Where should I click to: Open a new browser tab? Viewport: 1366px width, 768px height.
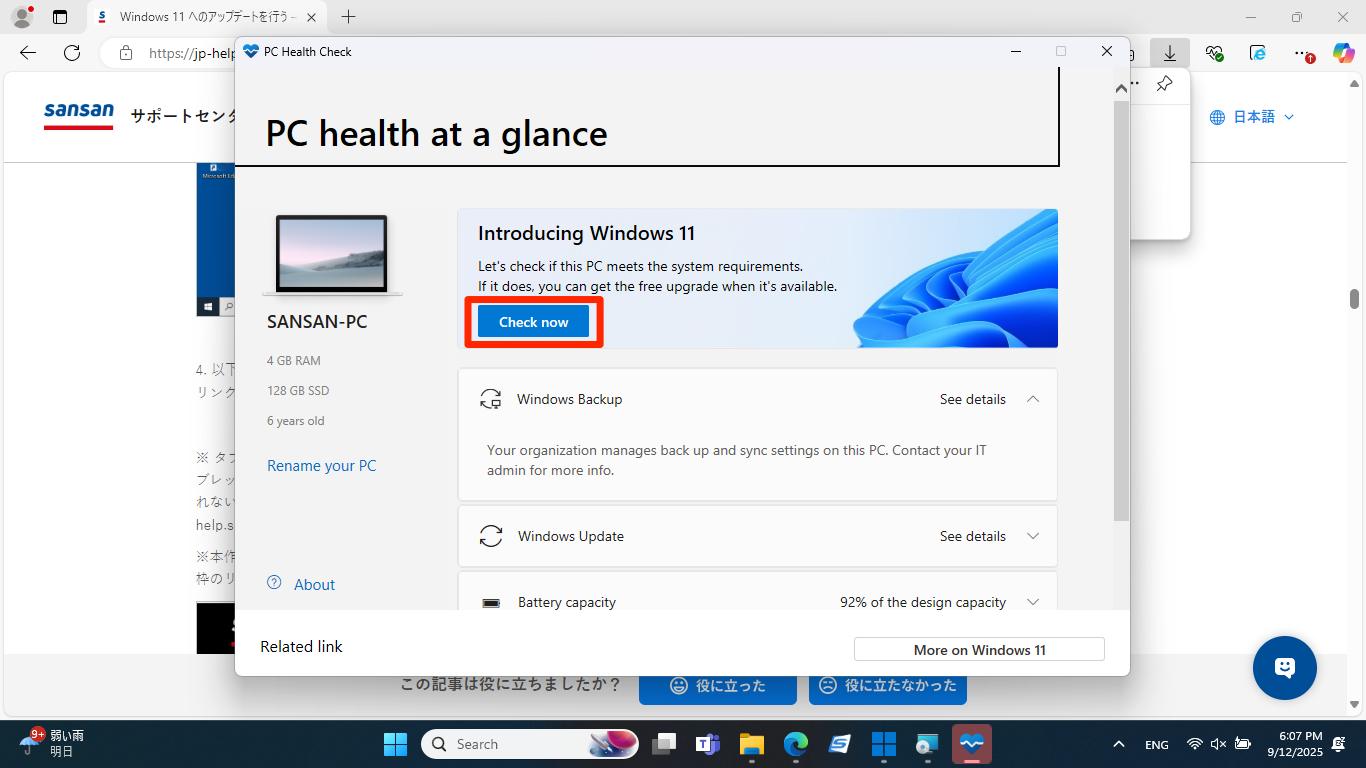pos(348,17)
